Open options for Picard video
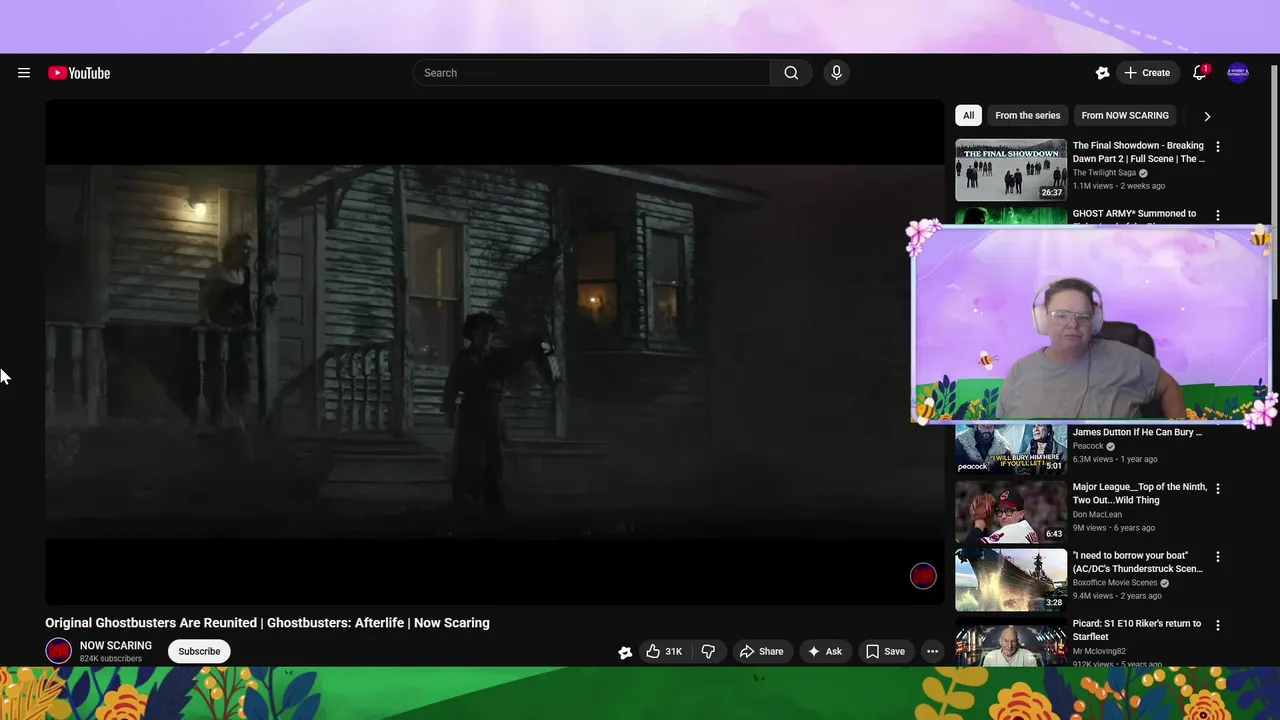The width and height of the screenshot is (1280, 720). coord(1217,625)
